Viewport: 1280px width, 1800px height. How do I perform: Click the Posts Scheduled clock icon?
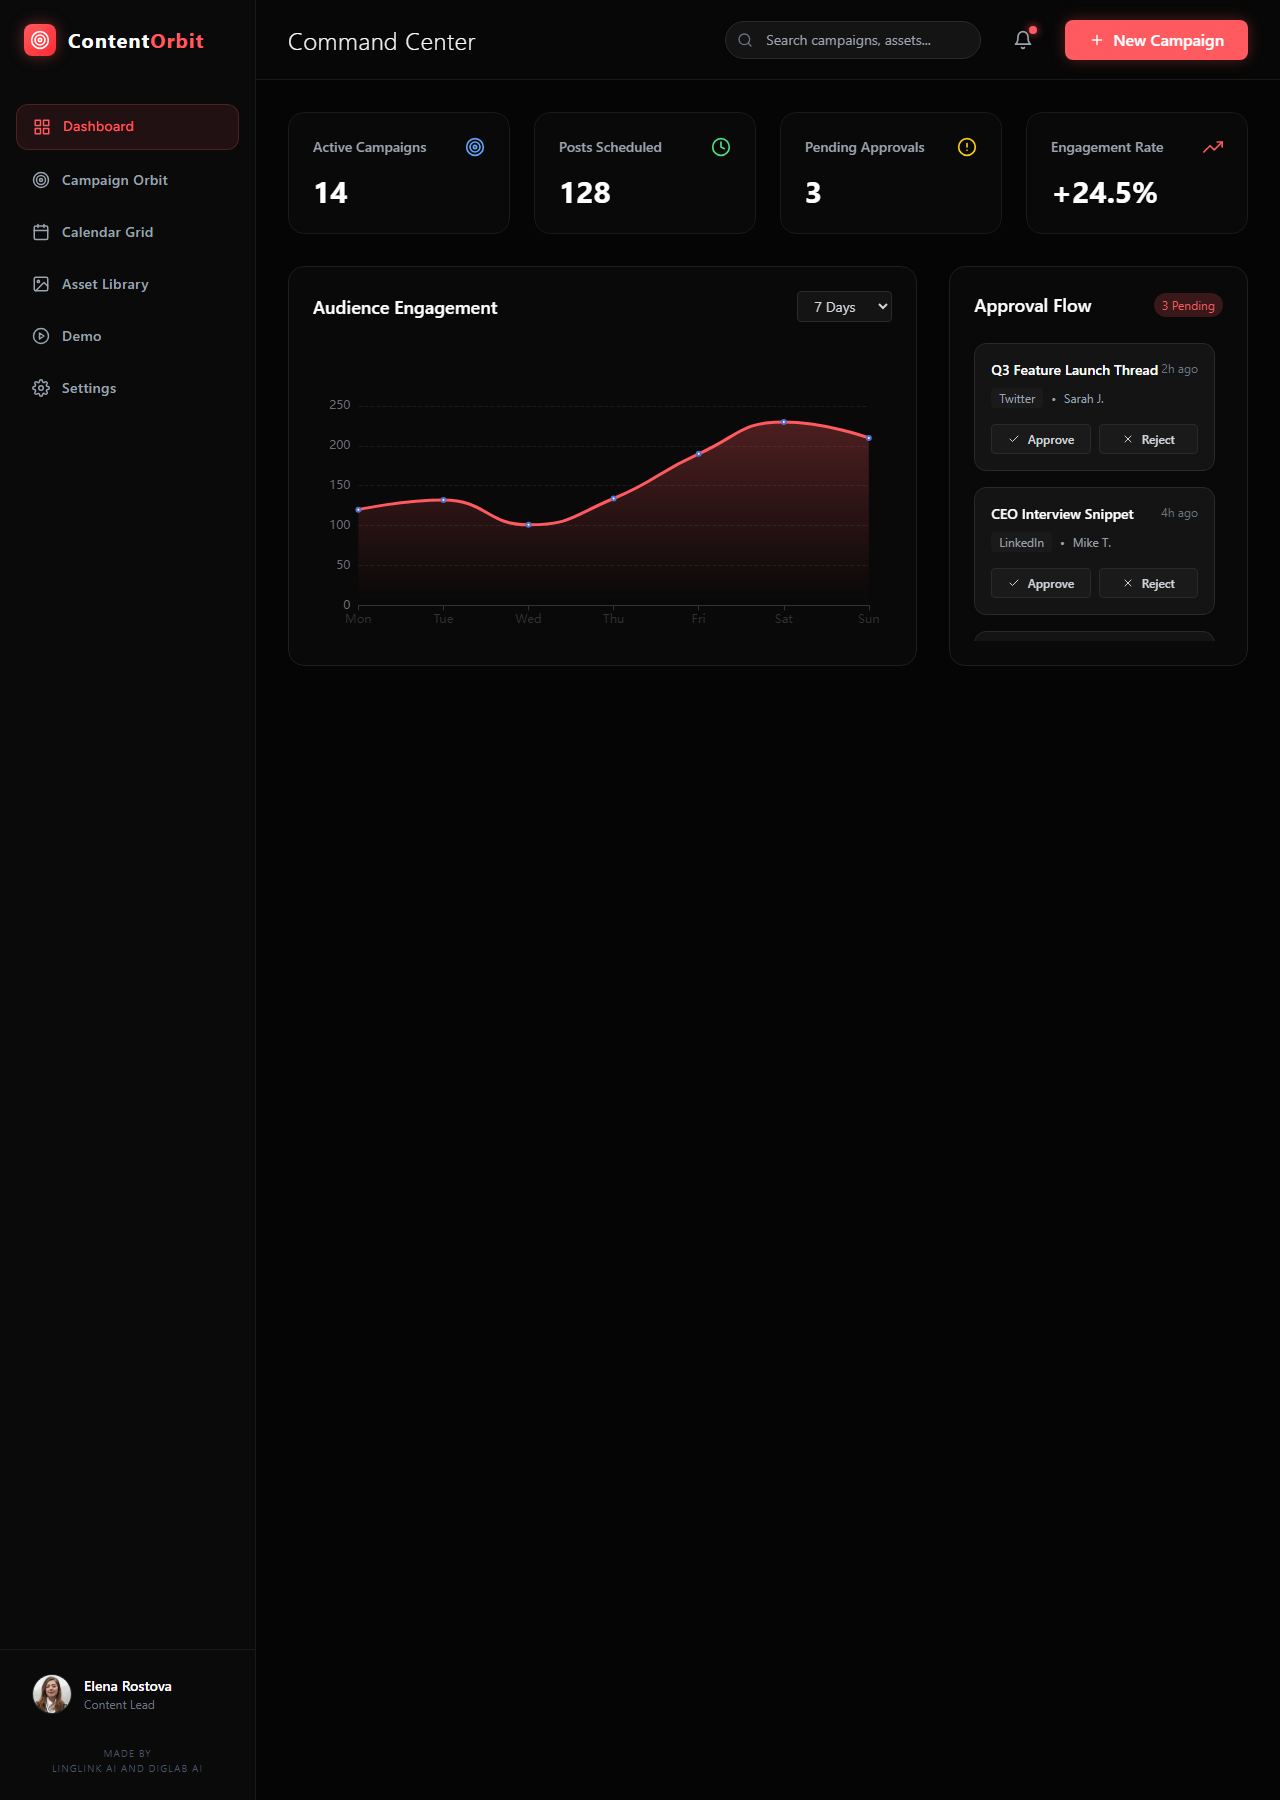pyautogui.click(x=721, y=147)
